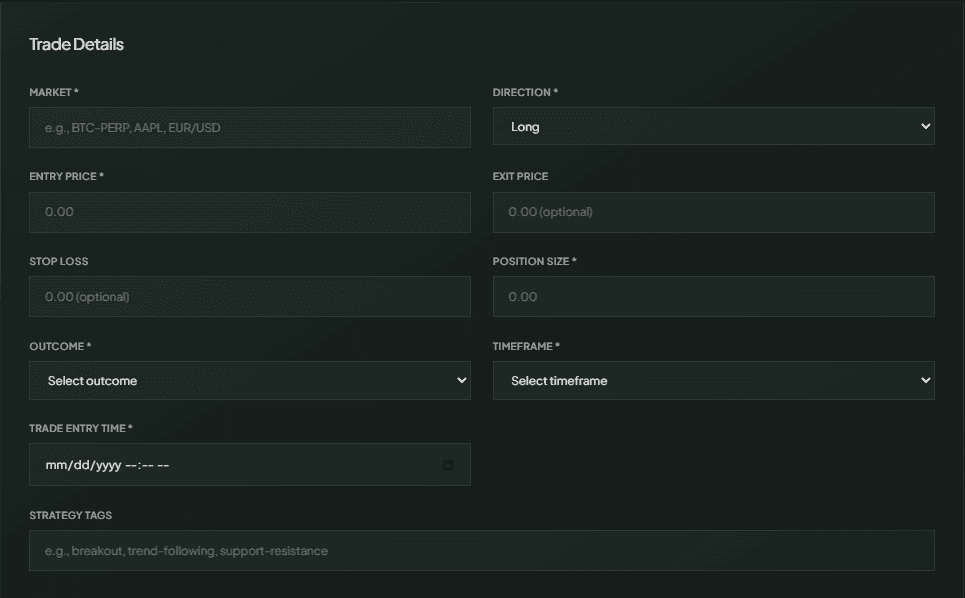Click the Strategy Tags input field
The width and height of the screenshot is (965, 598).
click(482, 550)
